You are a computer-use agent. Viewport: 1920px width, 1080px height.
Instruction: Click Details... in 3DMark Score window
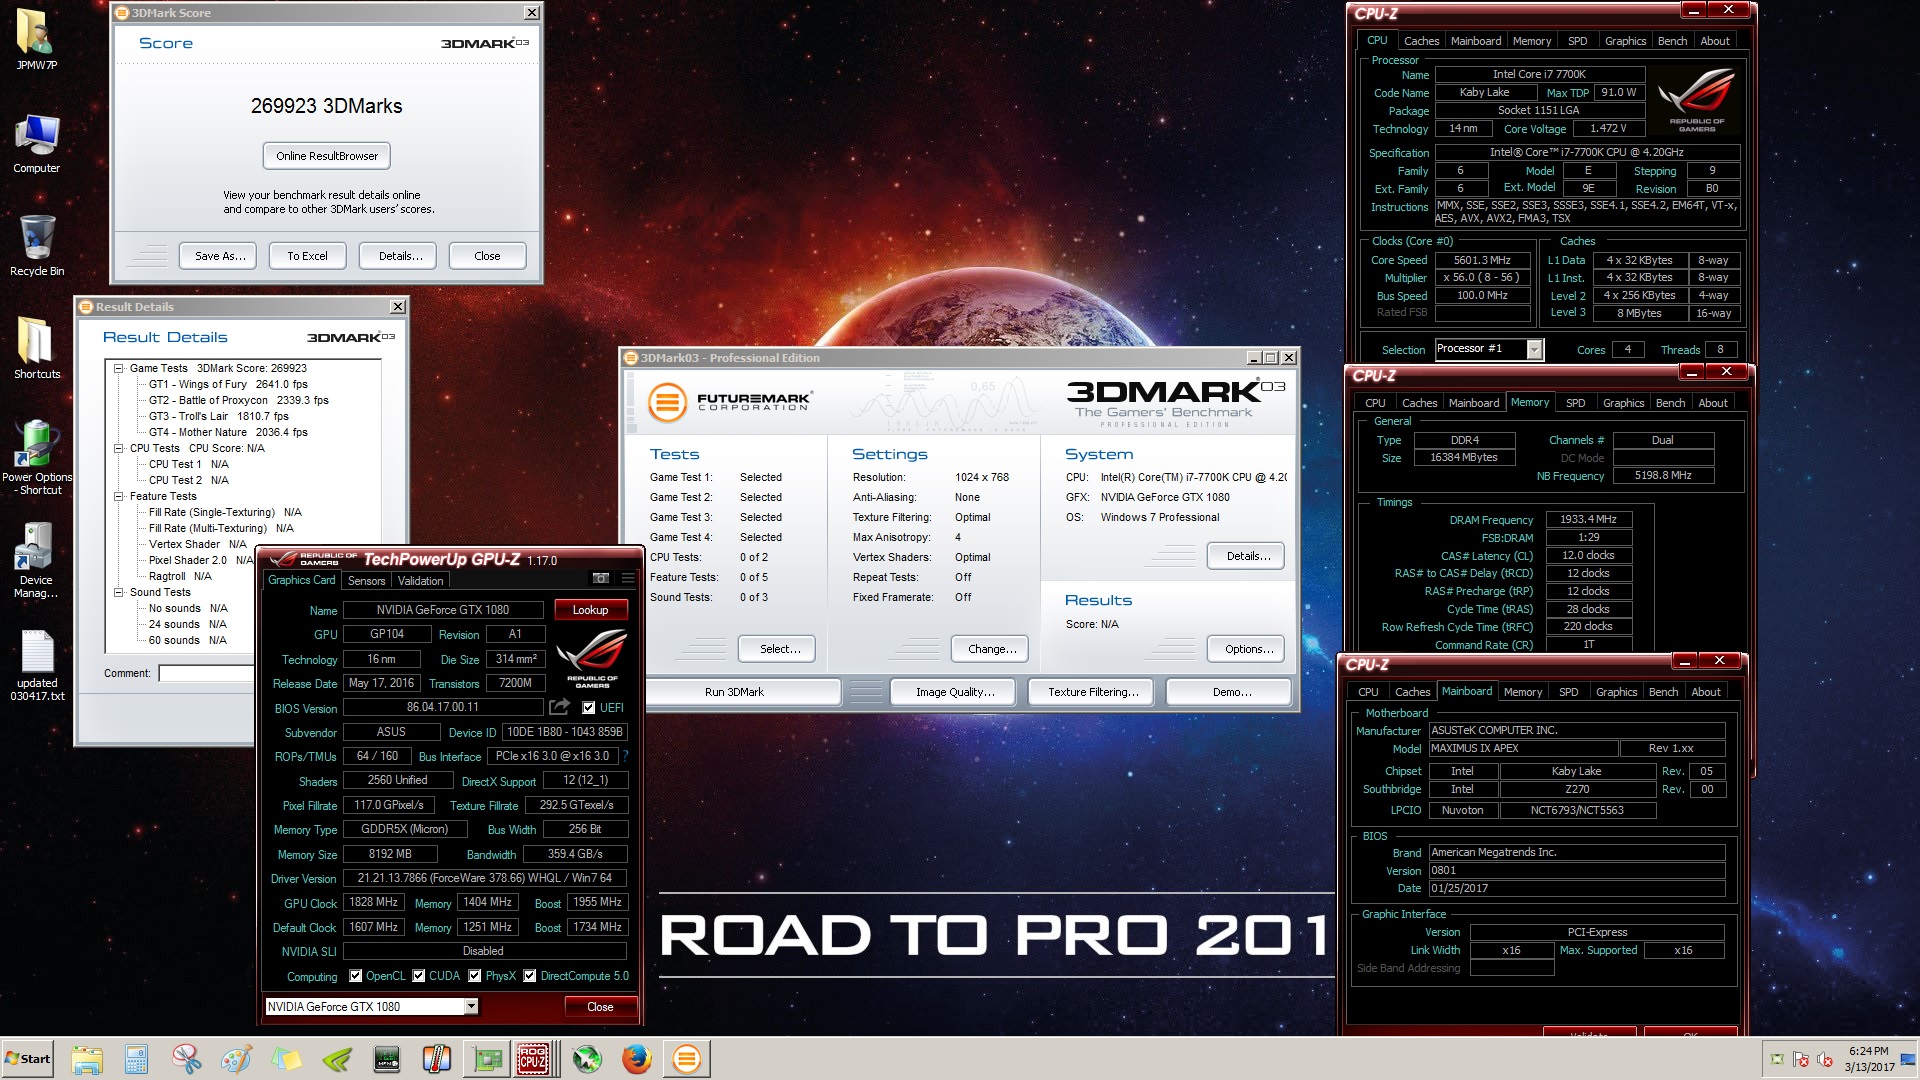pyautogui.click(x=400, y=256)
